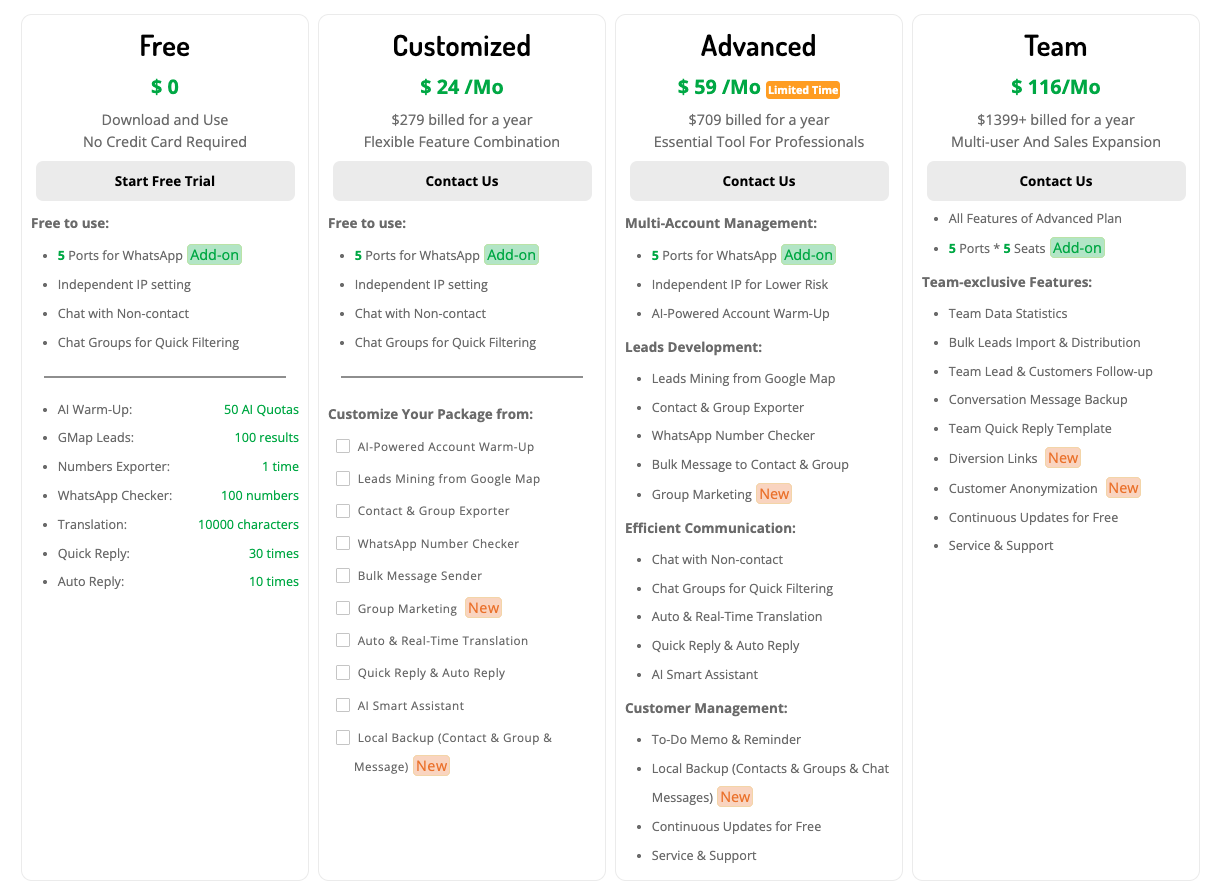Image resolution: width=1217 pixels, height=892 pixels.
Task: Check the Local Backup checkbox in Customized
Action: tap(343, 737)
